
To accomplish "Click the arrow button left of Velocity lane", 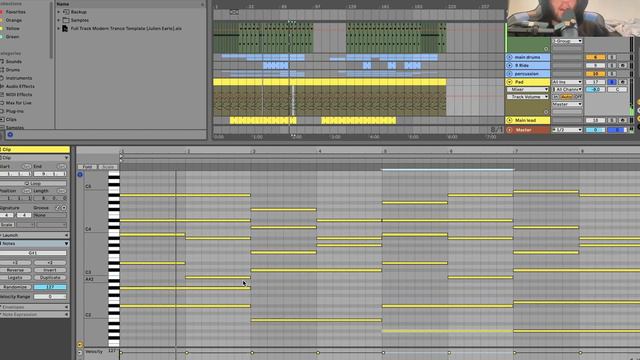I will (x=80, y=352).
